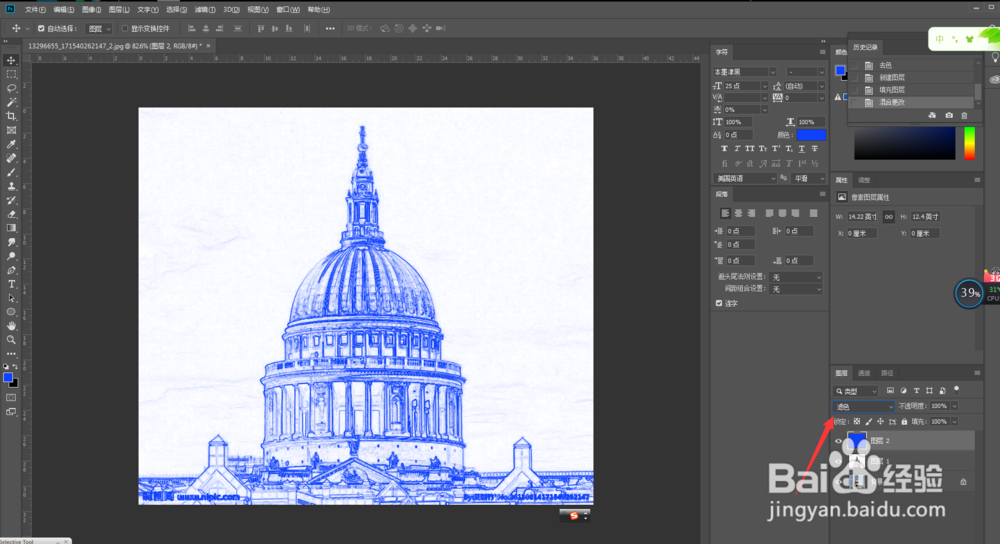Select the Clone Stamp tool
The width and height of the screenshot is (1000, 544).
[x=11, y=186]
